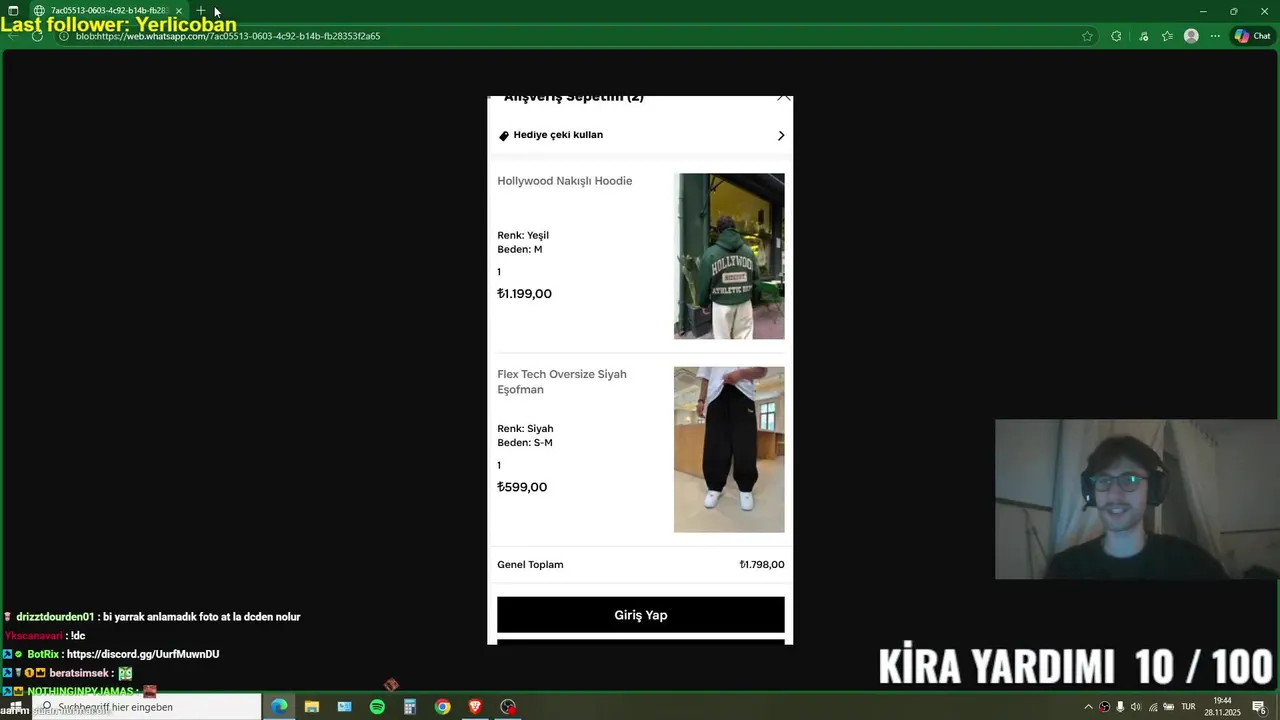Click the microphone tray icon
Viewport: 1280px width, 720px height.
click(x=1120, y=707)
